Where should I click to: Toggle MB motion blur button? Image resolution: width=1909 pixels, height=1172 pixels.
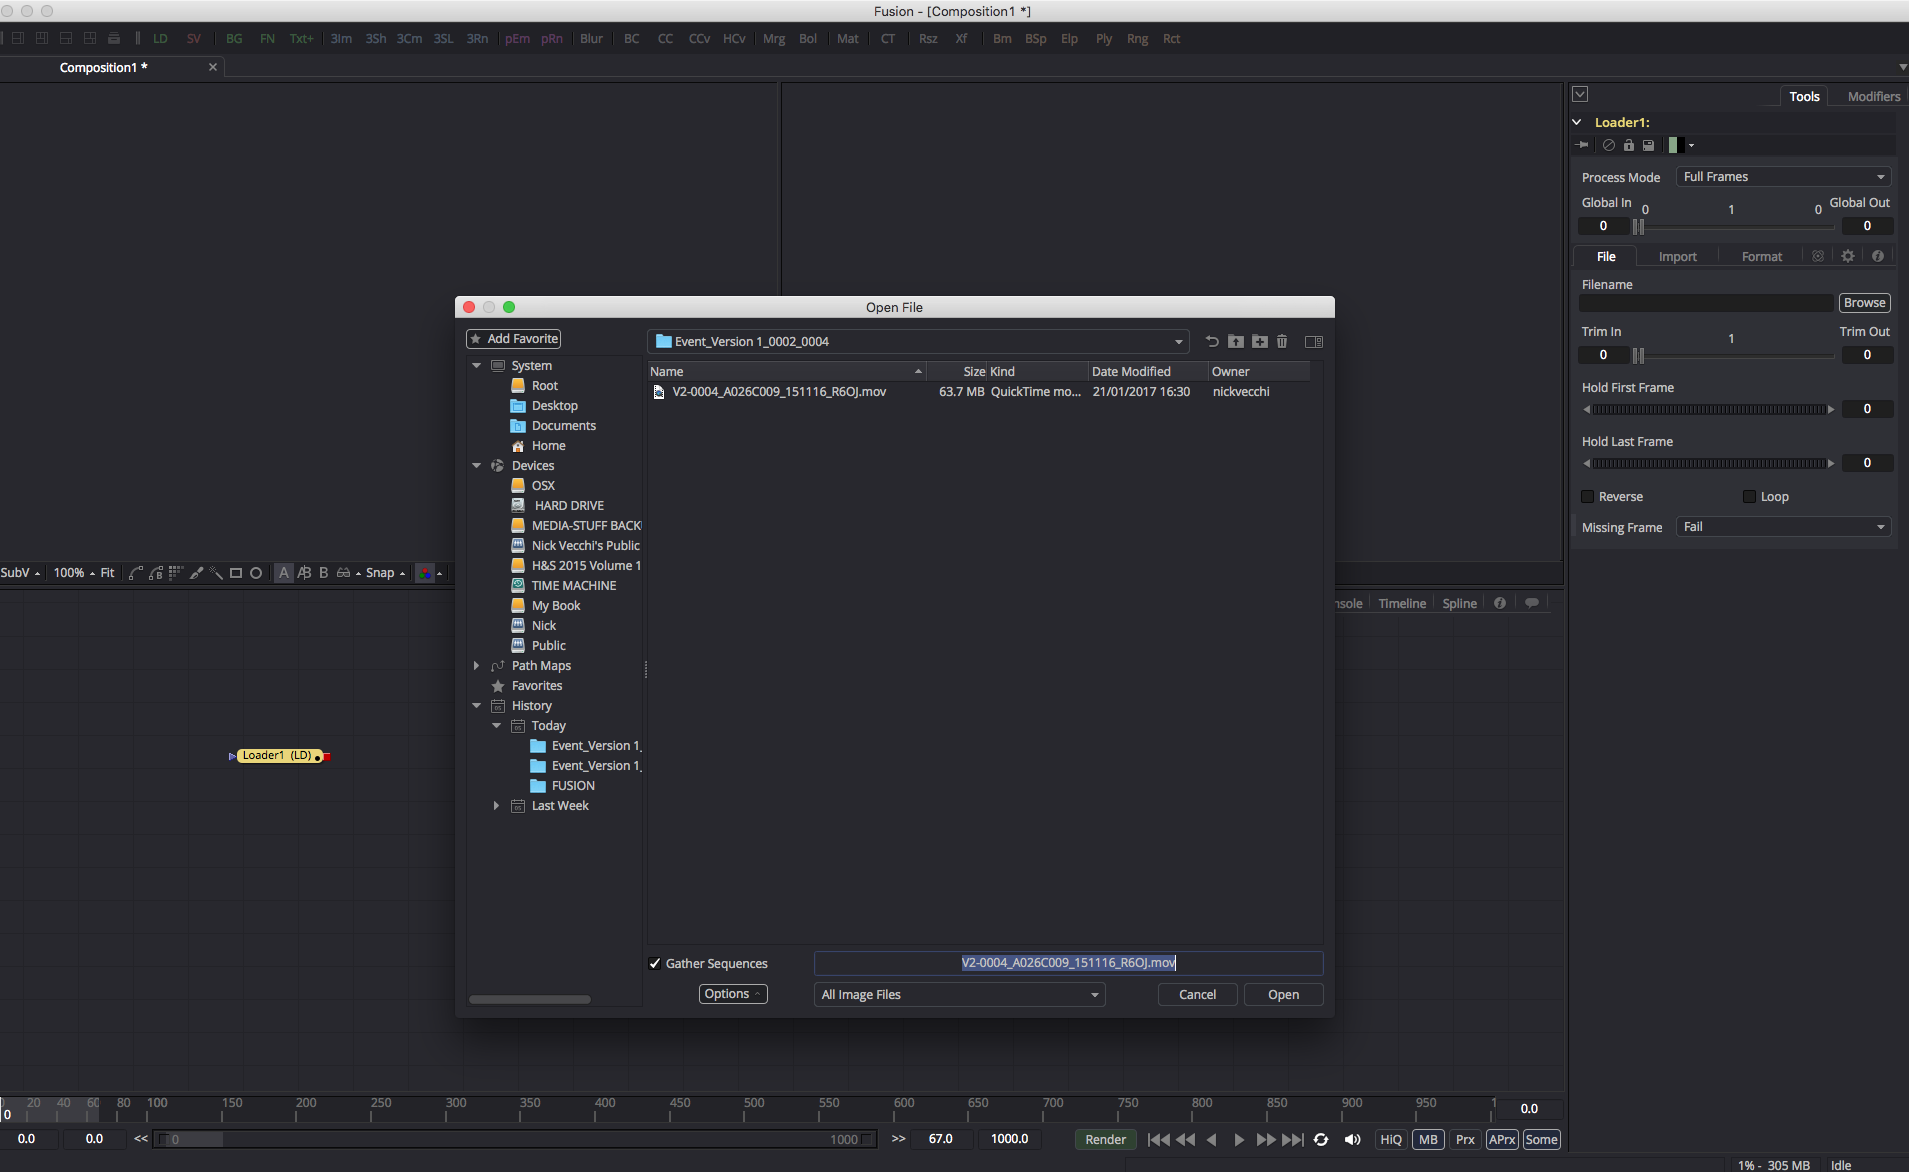click(x=1428, y=1140)
